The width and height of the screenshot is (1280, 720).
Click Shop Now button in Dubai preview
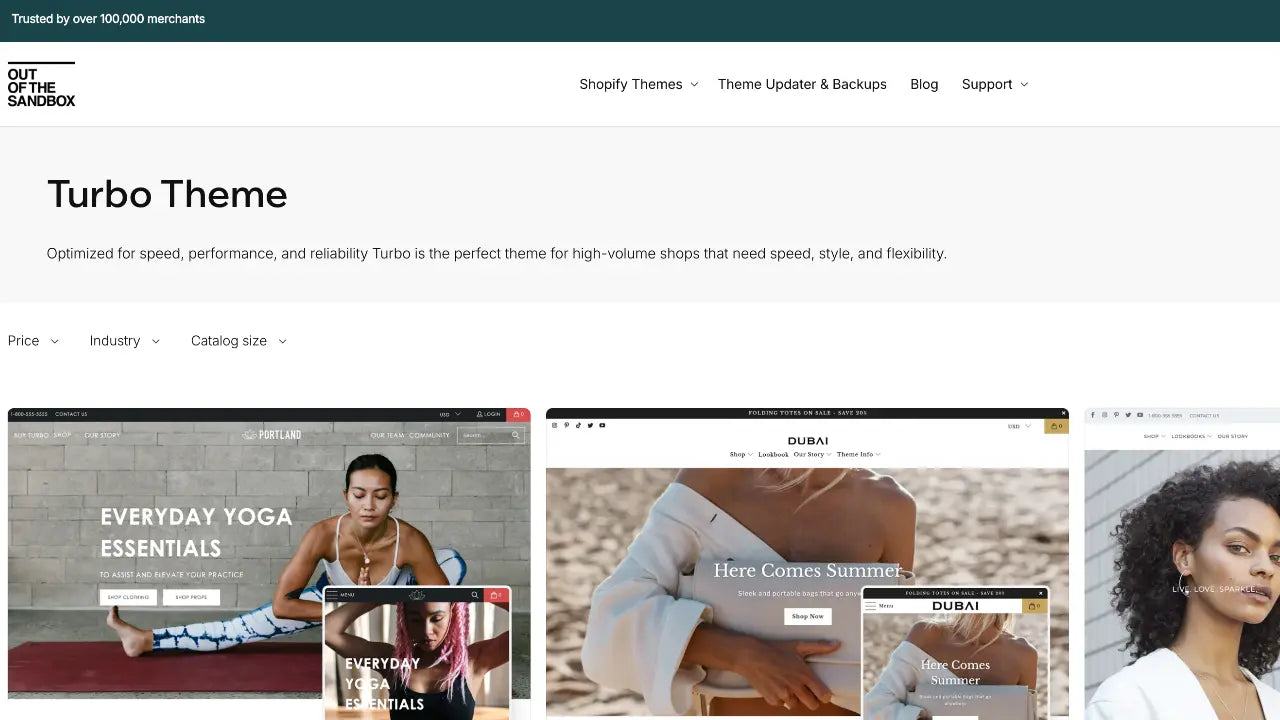pos(807,616)
